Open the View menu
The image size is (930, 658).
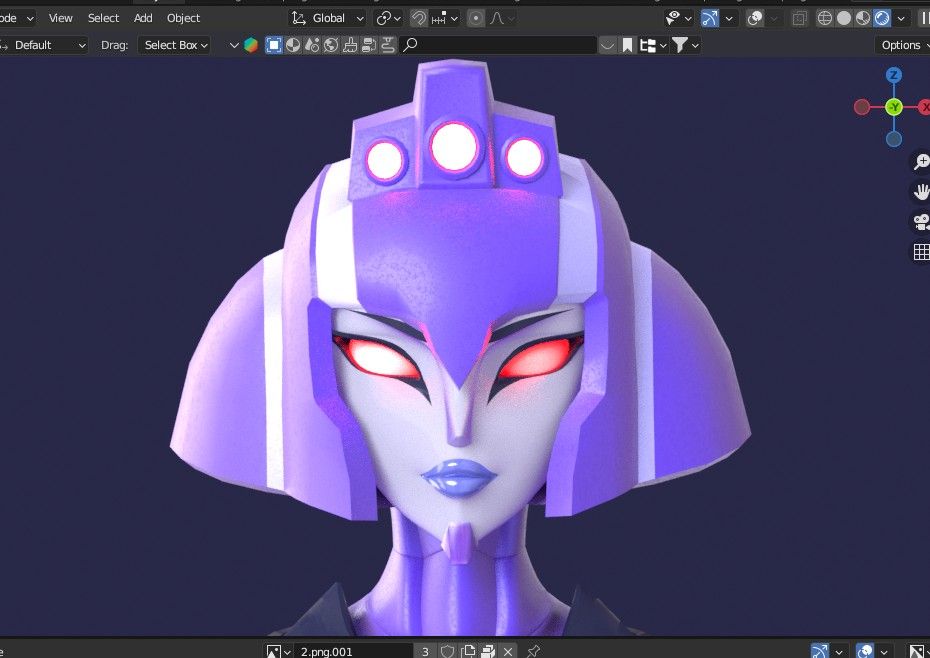pyautogui.click(x=60, y=18)
